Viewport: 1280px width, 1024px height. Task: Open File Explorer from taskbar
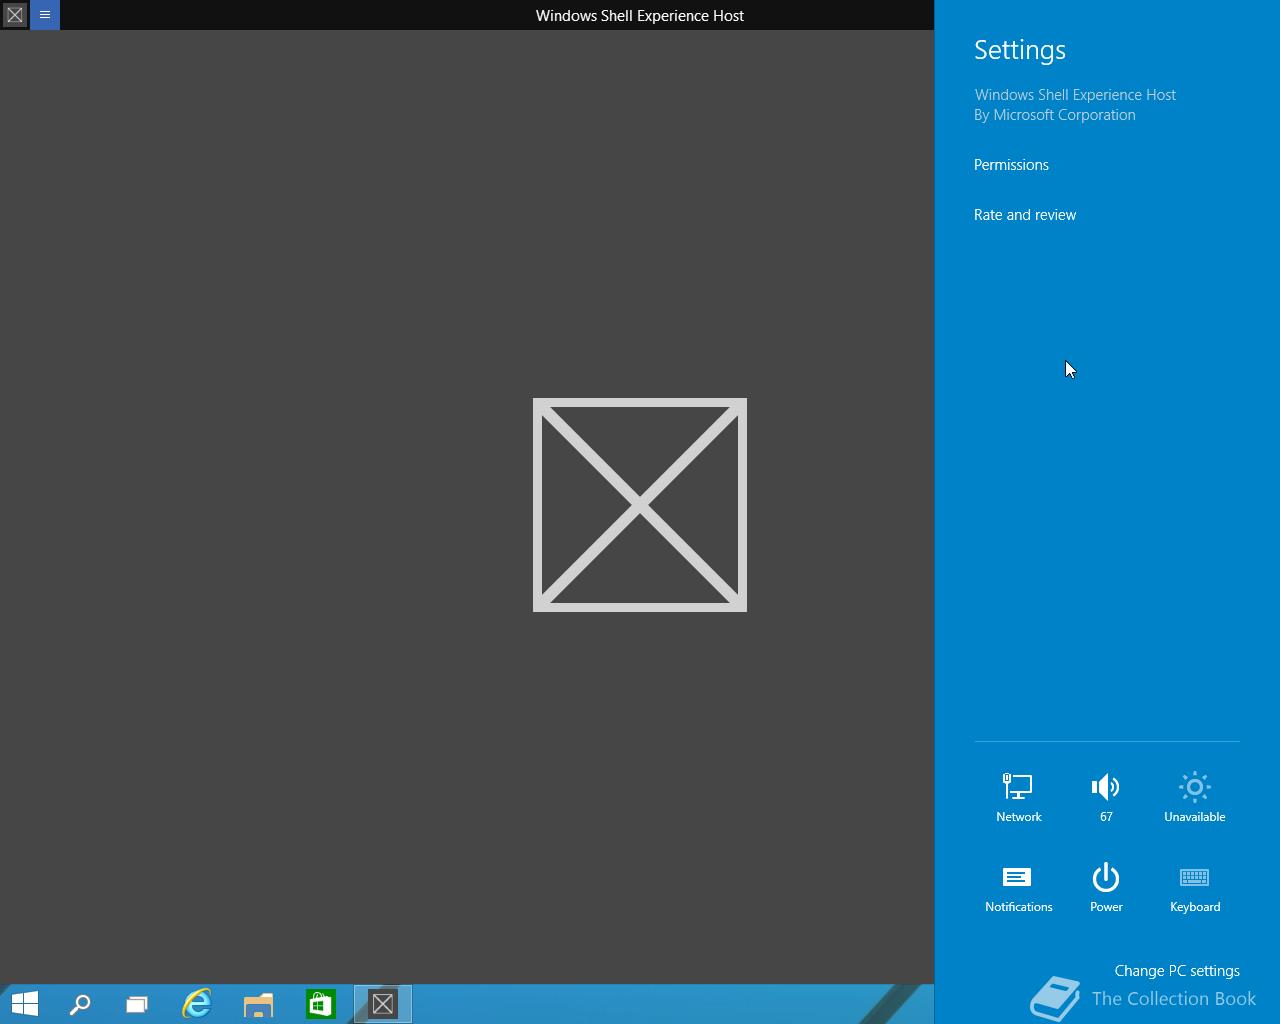258,1004
